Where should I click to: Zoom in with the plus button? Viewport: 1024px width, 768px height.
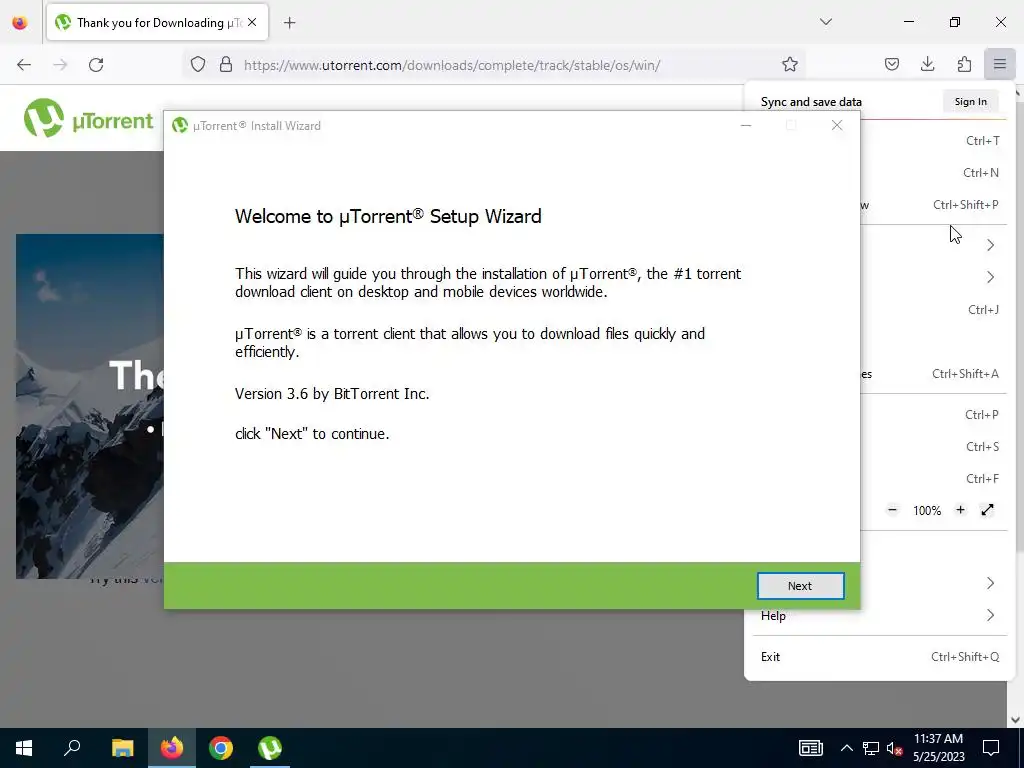point(960,510)
